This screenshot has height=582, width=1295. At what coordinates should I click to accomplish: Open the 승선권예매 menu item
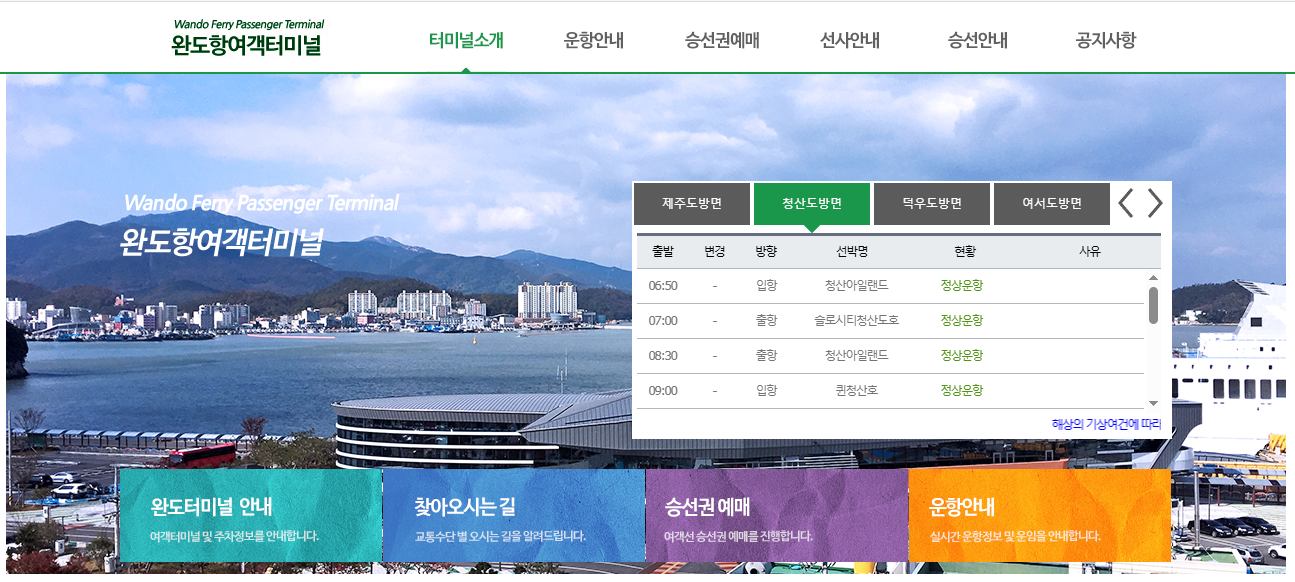point(721,38)
